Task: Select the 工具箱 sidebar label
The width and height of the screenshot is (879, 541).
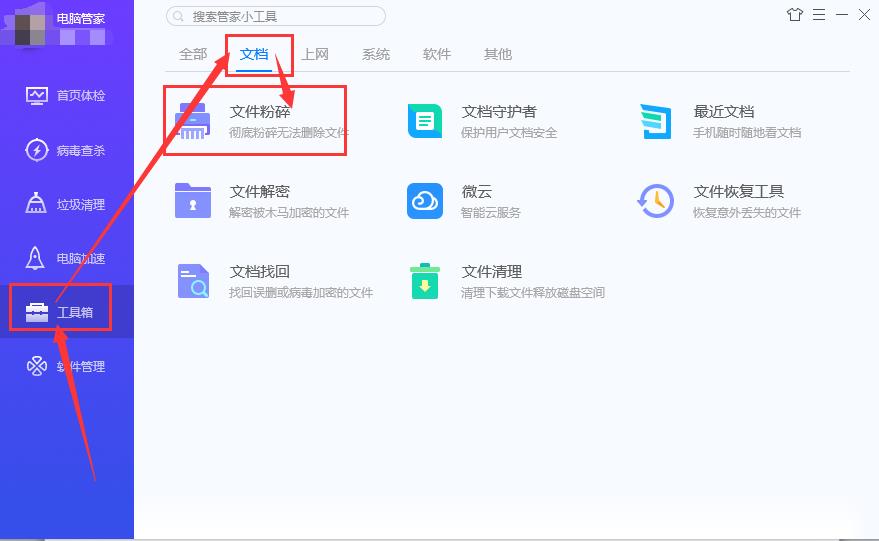Action: pyautogui.click(x=75, y=312)
